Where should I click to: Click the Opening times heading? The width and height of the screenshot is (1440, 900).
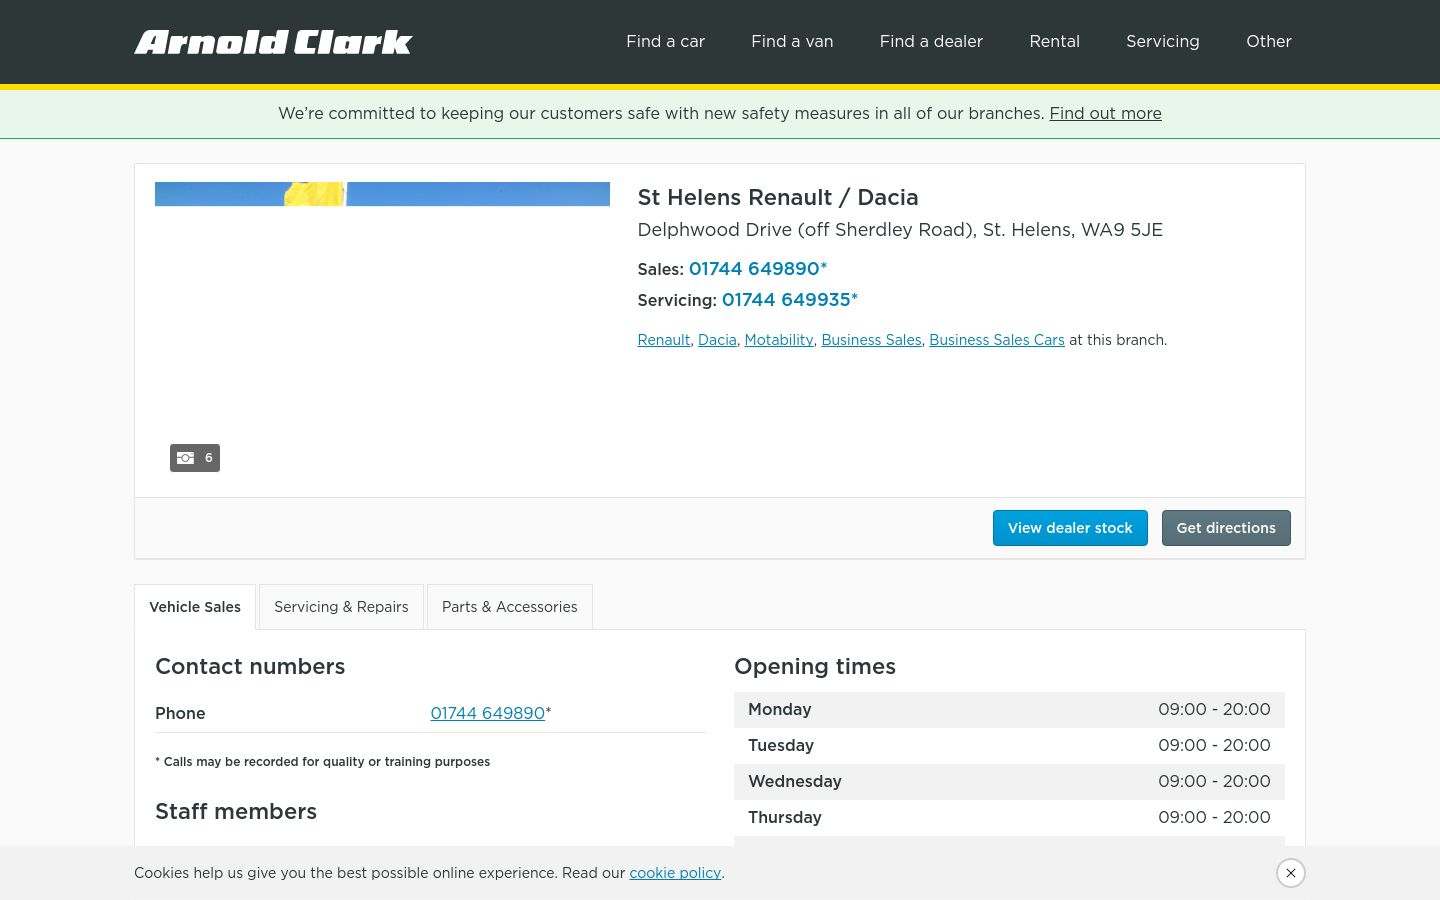(x=815, y=666)
